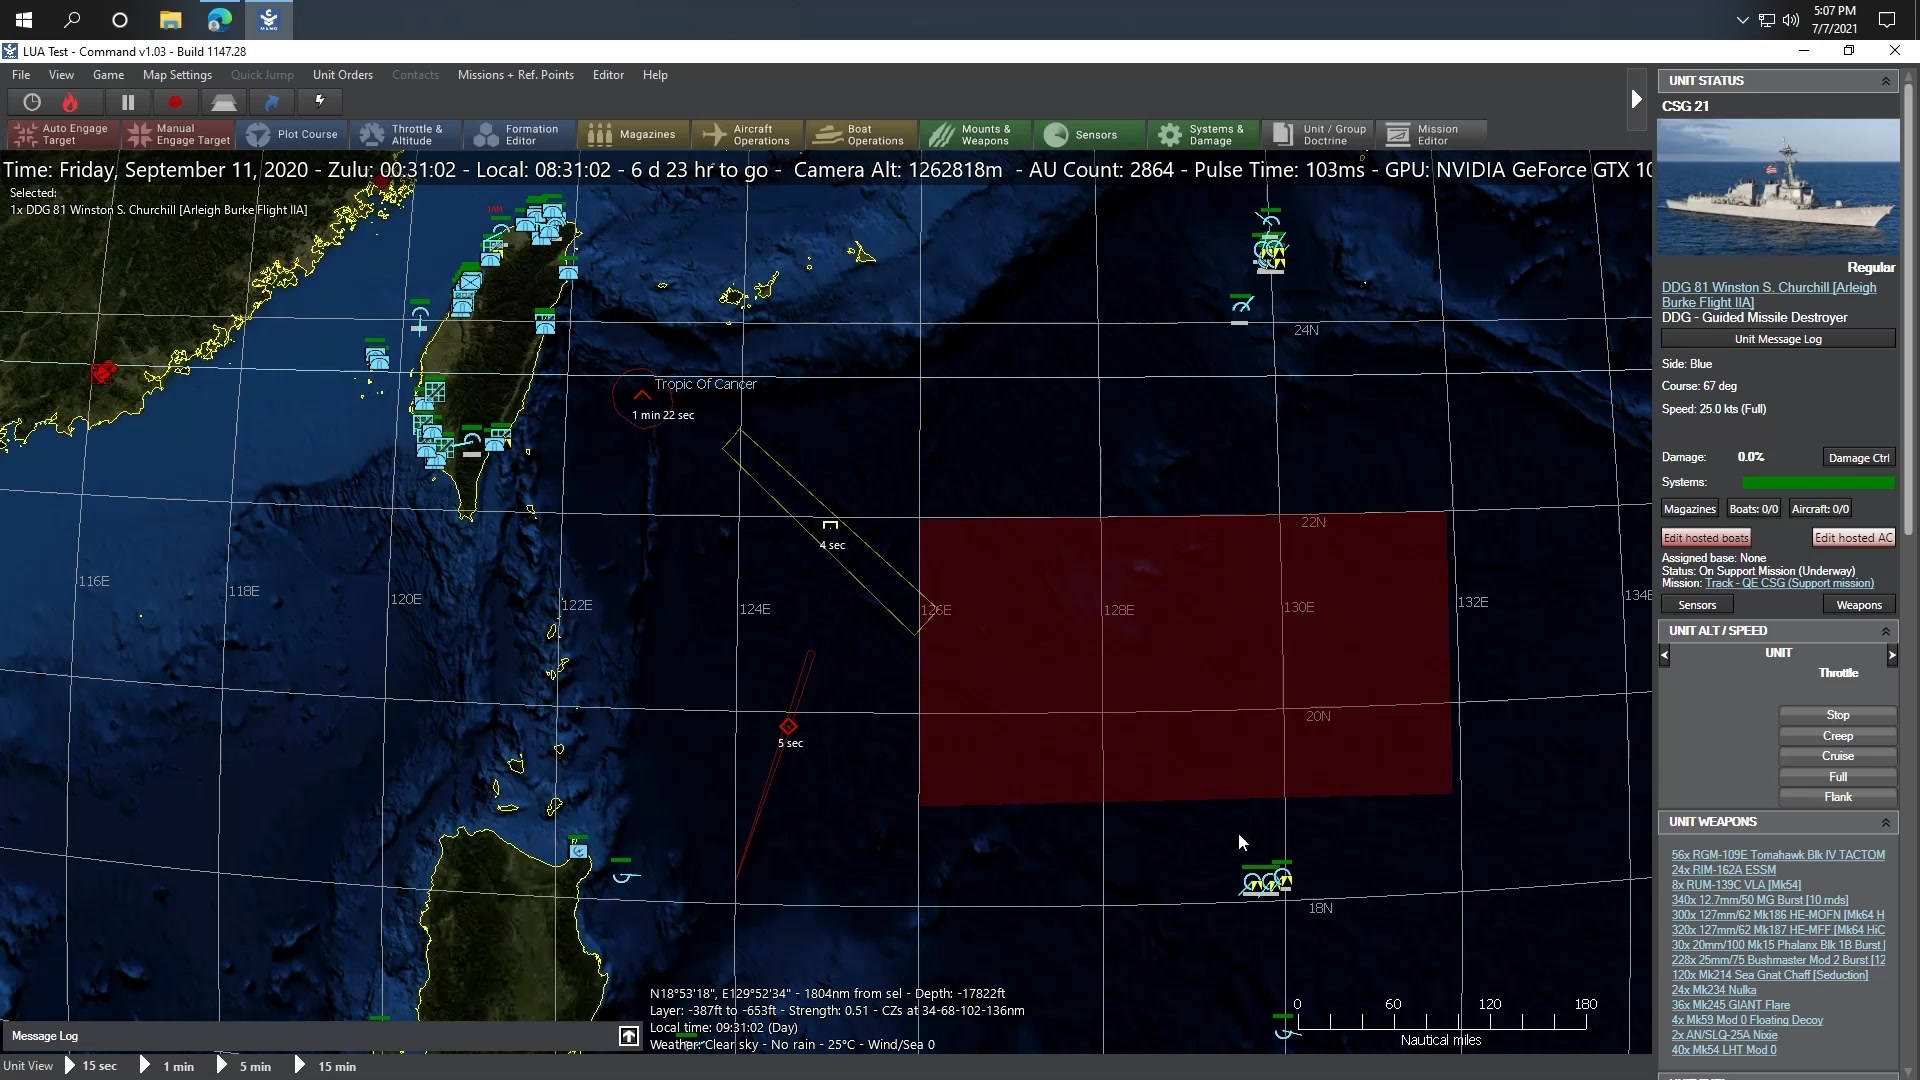Set time compression to 15 min
The image size is (1920, 1080).
(326, 1066)
